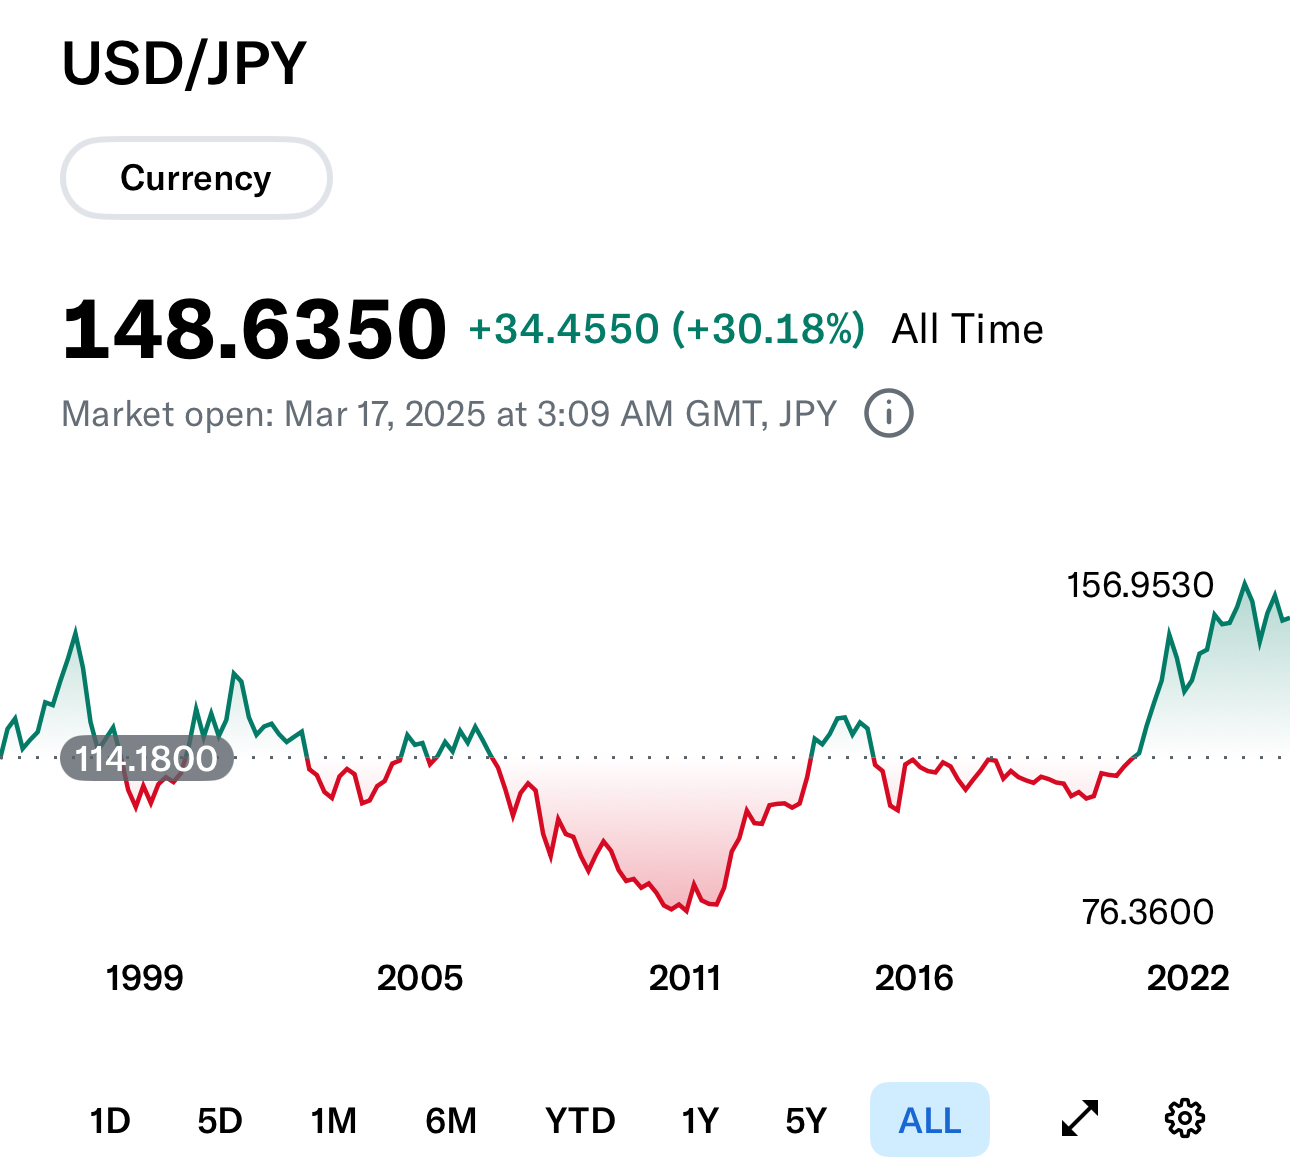Click the 2011 axis year marker

click(685, 978)
